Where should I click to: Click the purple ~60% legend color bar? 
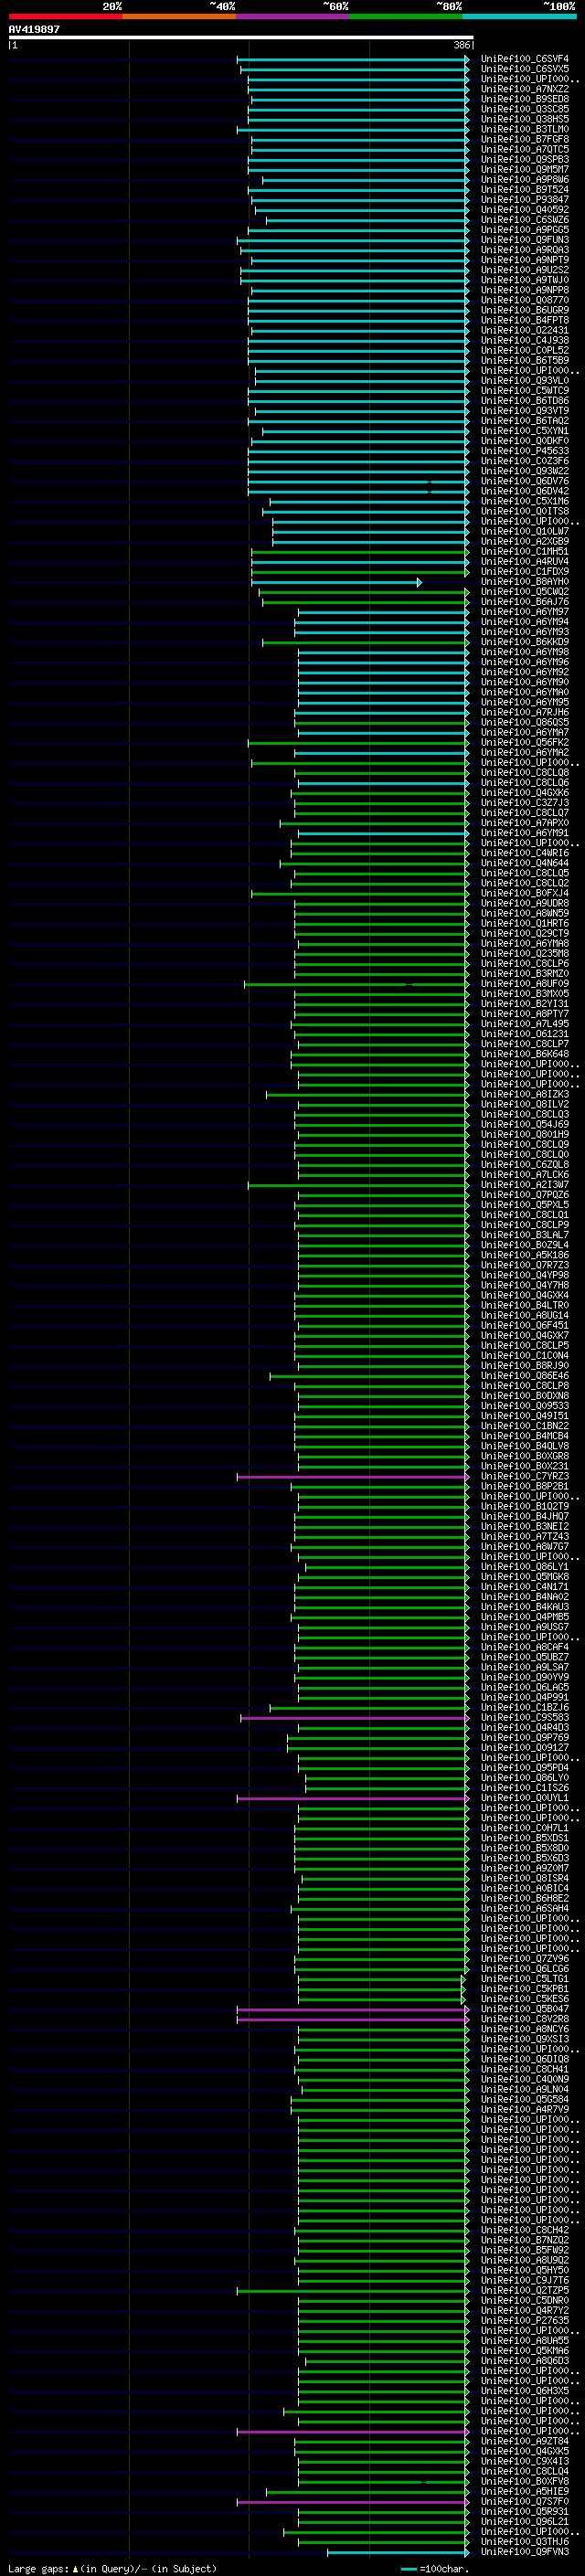point(292,16)
